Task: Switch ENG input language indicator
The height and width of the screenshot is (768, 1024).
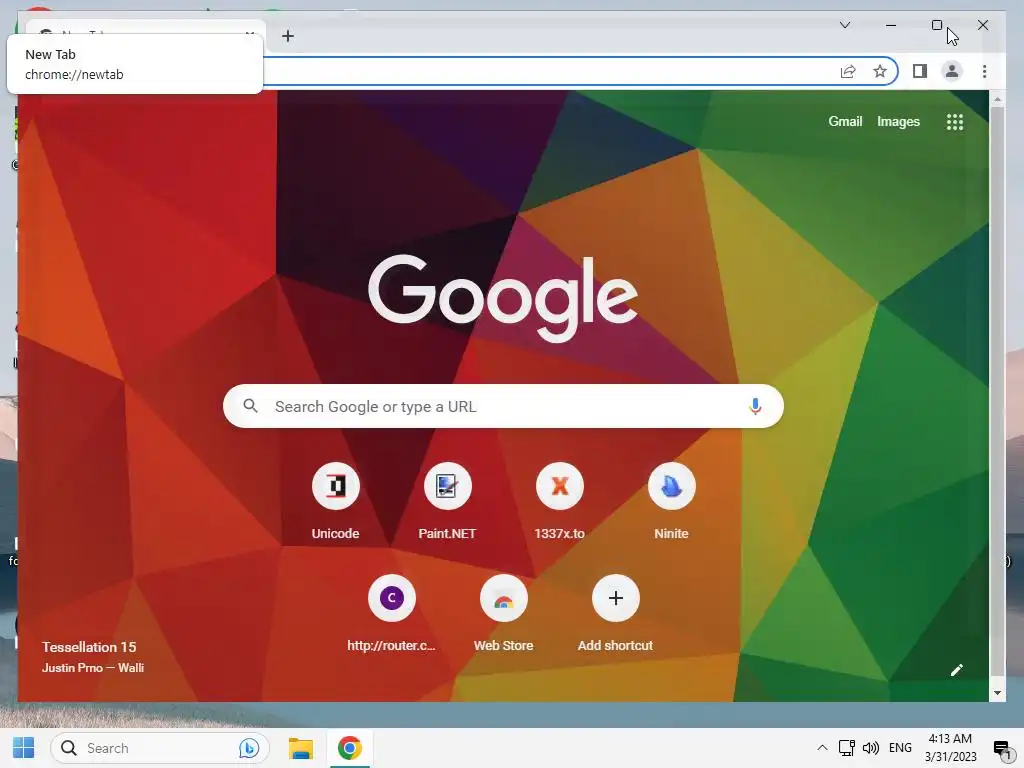Action: [x=900, y=748]
